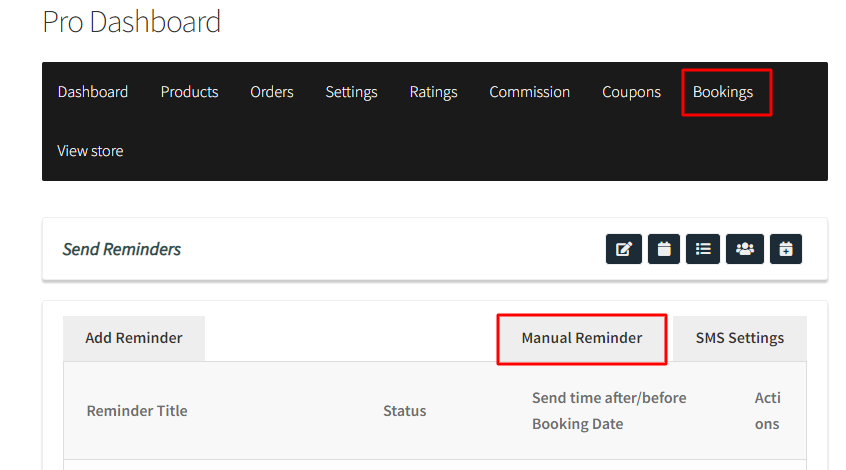Open the list view icon button
The image size is (846, 470).
coord(702,249)
